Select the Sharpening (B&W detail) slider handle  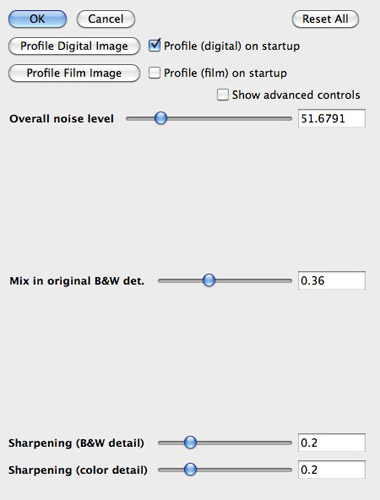tap(190, 442)
